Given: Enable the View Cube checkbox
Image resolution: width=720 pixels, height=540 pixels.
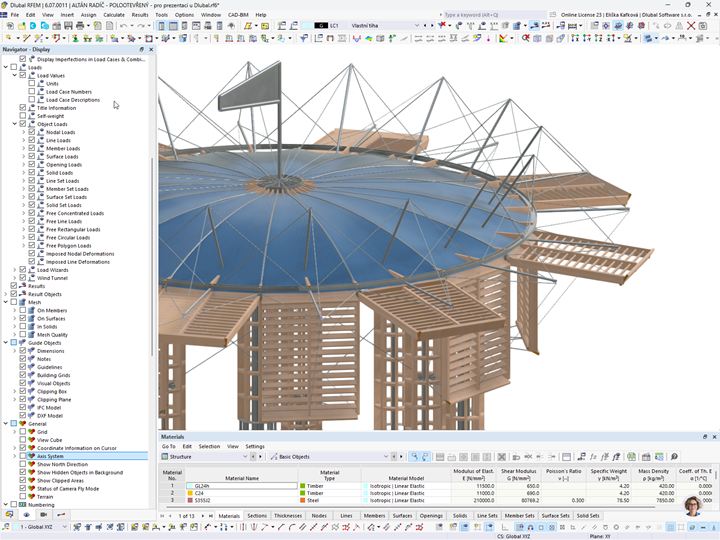Looking at the screenshot, I should (22, 439).
